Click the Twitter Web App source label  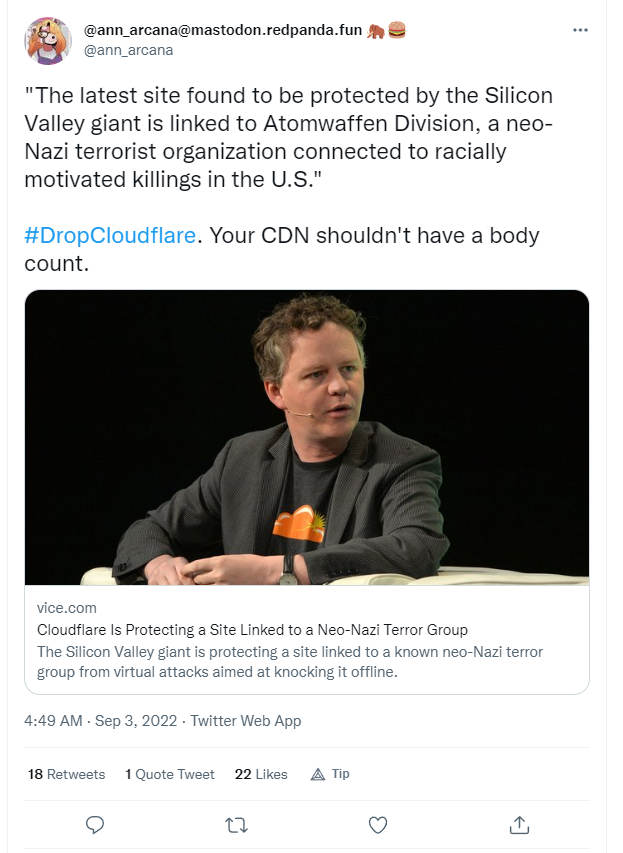[x=246, y=721]
